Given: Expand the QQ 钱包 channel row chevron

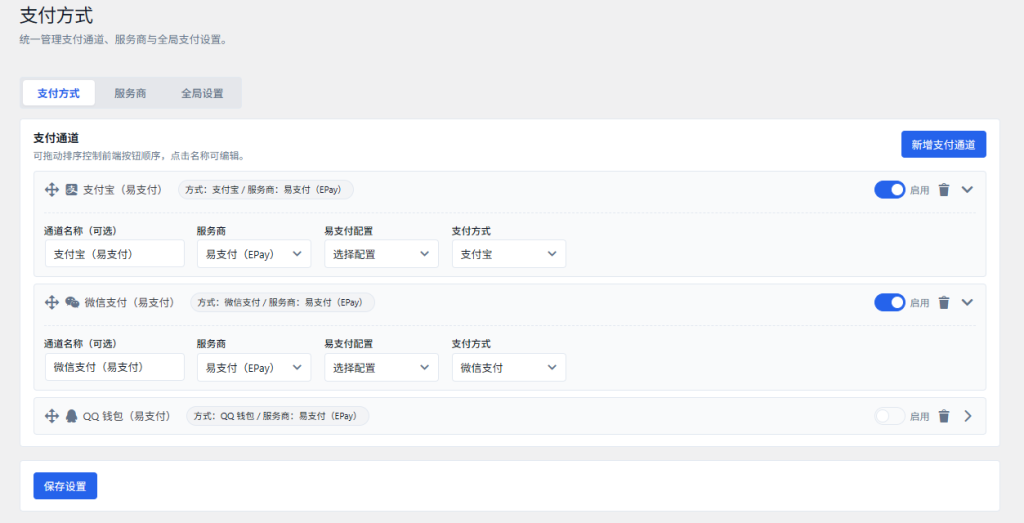Looking at the screenshot, I should [x=967, y=416].
